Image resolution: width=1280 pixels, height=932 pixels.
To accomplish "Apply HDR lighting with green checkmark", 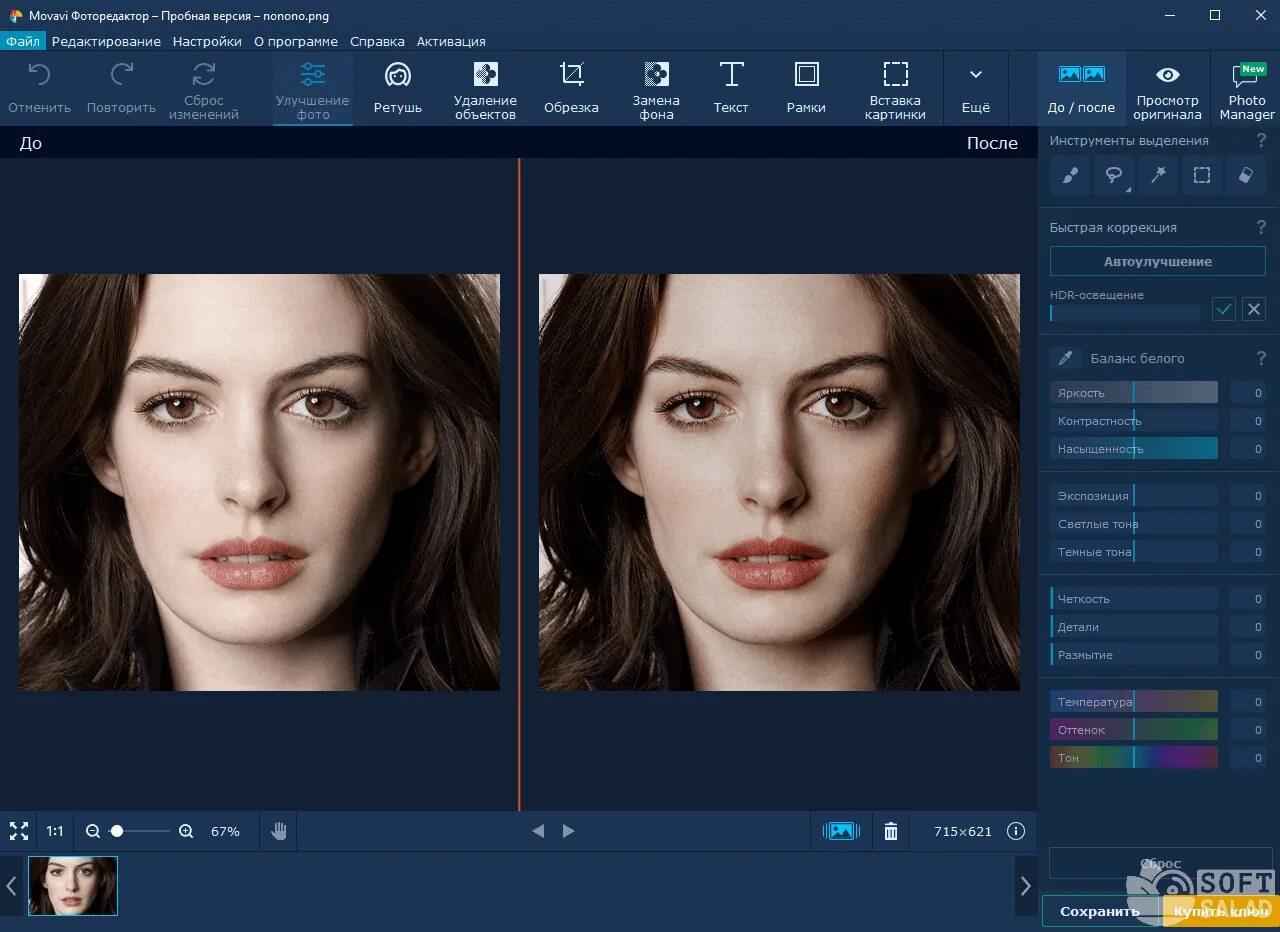I will pos(1224,309).
